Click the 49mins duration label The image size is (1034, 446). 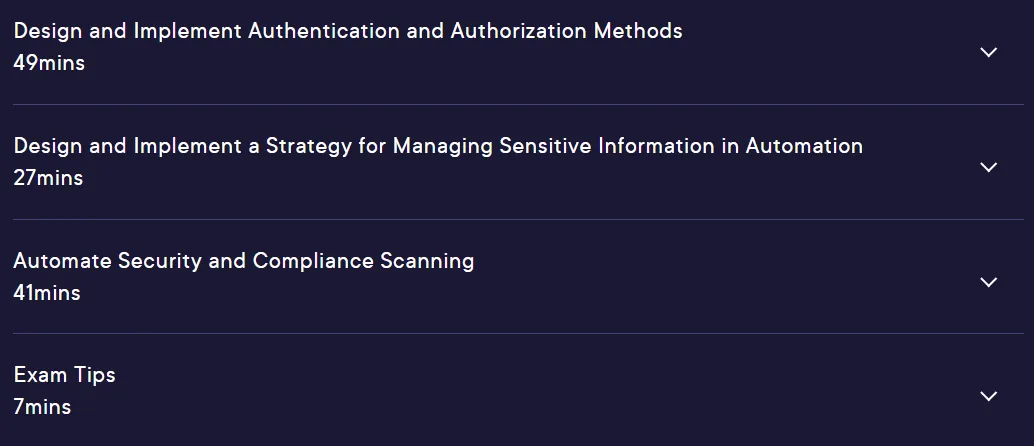coord(49,63)
